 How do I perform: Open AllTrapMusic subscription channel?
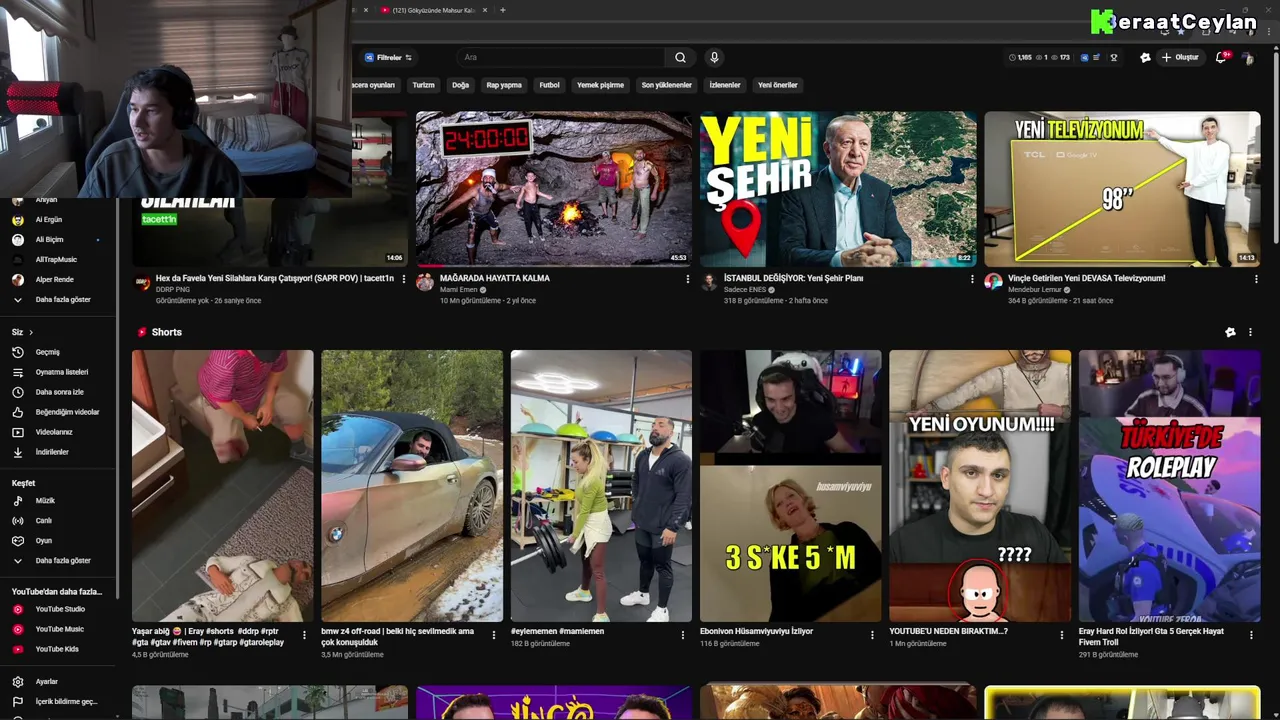point(56,259)
